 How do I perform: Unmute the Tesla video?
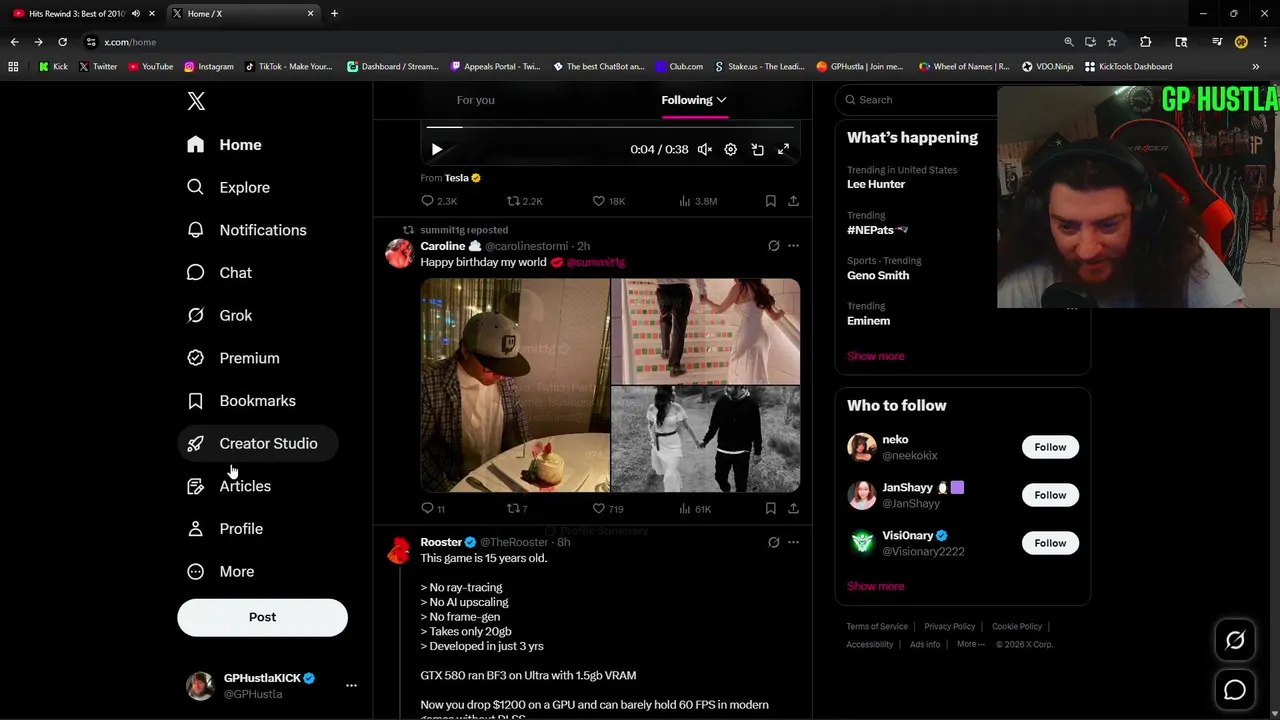(x=704, y=149)
